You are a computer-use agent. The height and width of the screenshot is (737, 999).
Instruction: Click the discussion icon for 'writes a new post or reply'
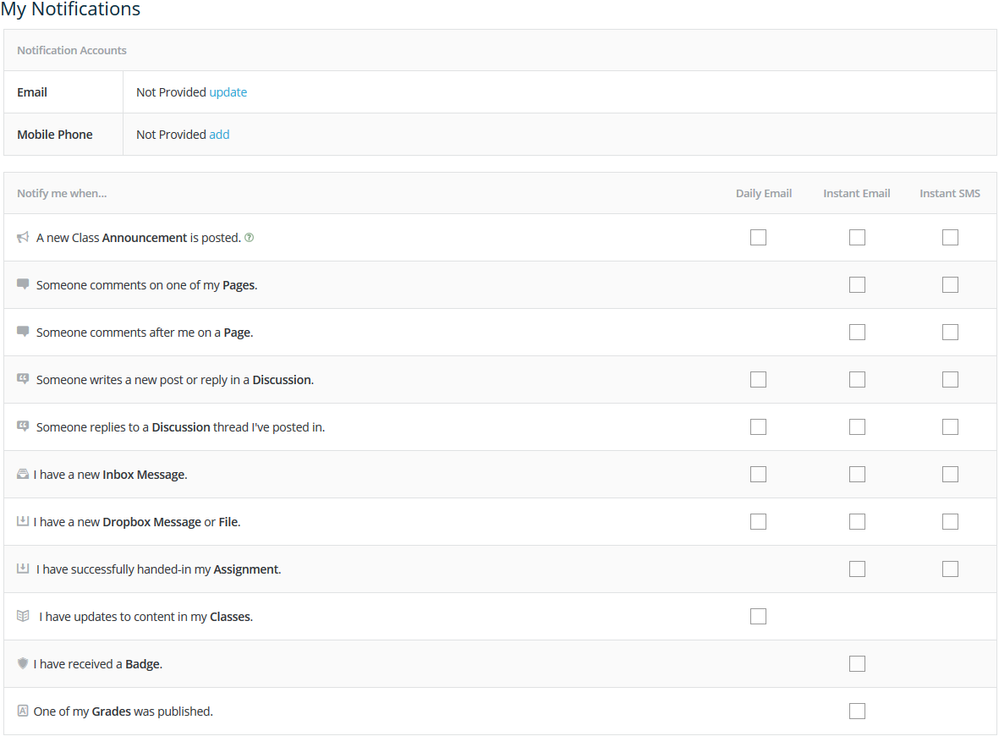tap(23, 379)
